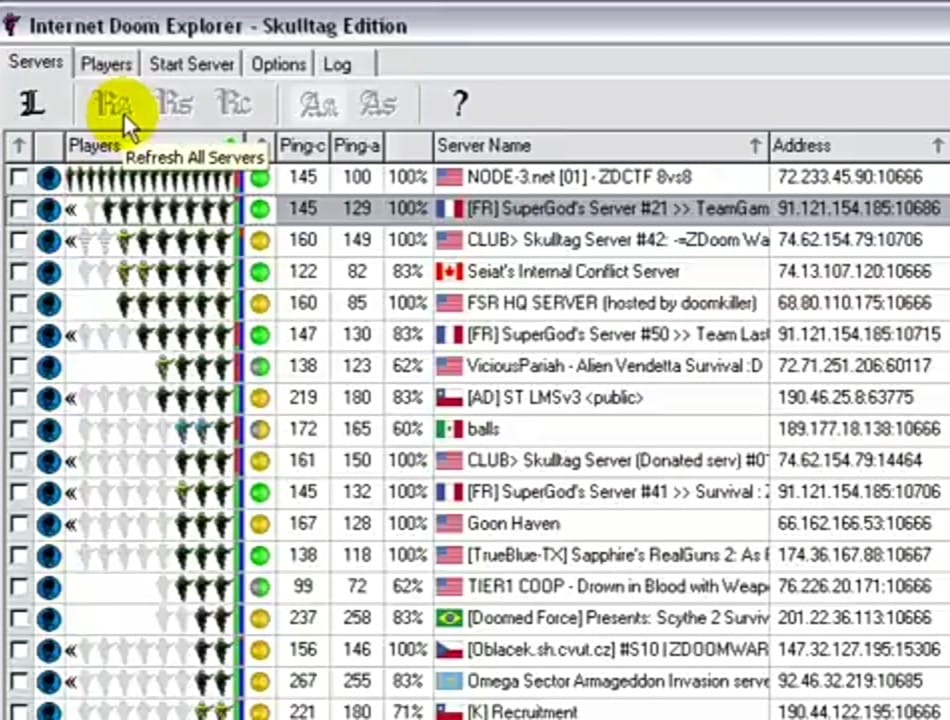Click the blank percentage column header
The image size is (950, 720).
408,146
